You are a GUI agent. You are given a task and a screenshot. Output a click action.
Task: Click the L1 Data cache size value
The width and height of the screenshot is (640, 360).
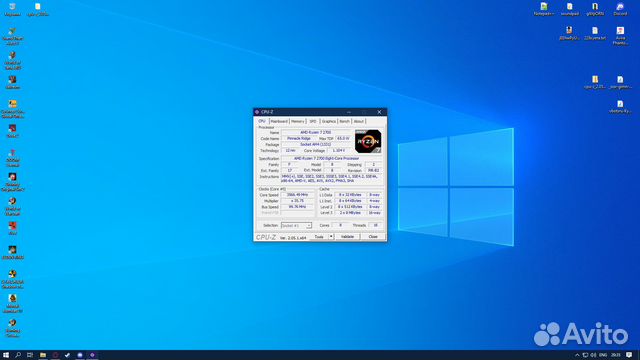(350, 195)
